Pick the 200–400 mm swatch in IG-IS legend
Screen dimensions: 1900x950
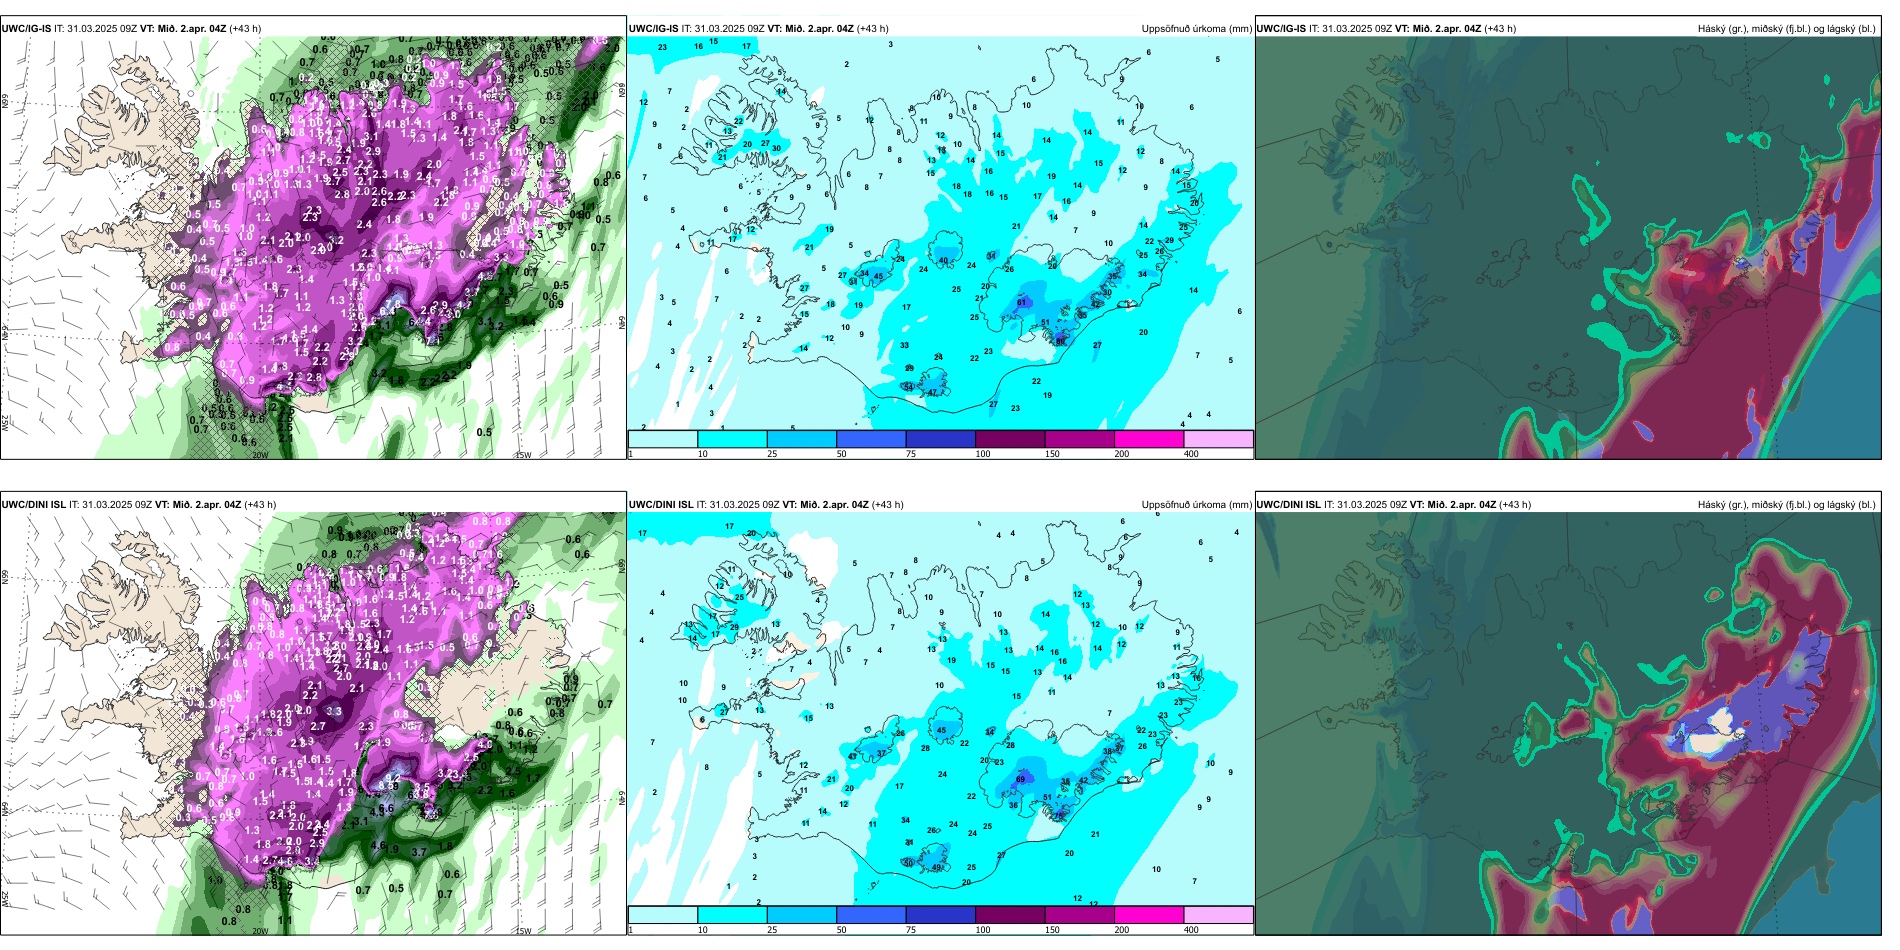pyautogui.click(x=1149, y=439)
